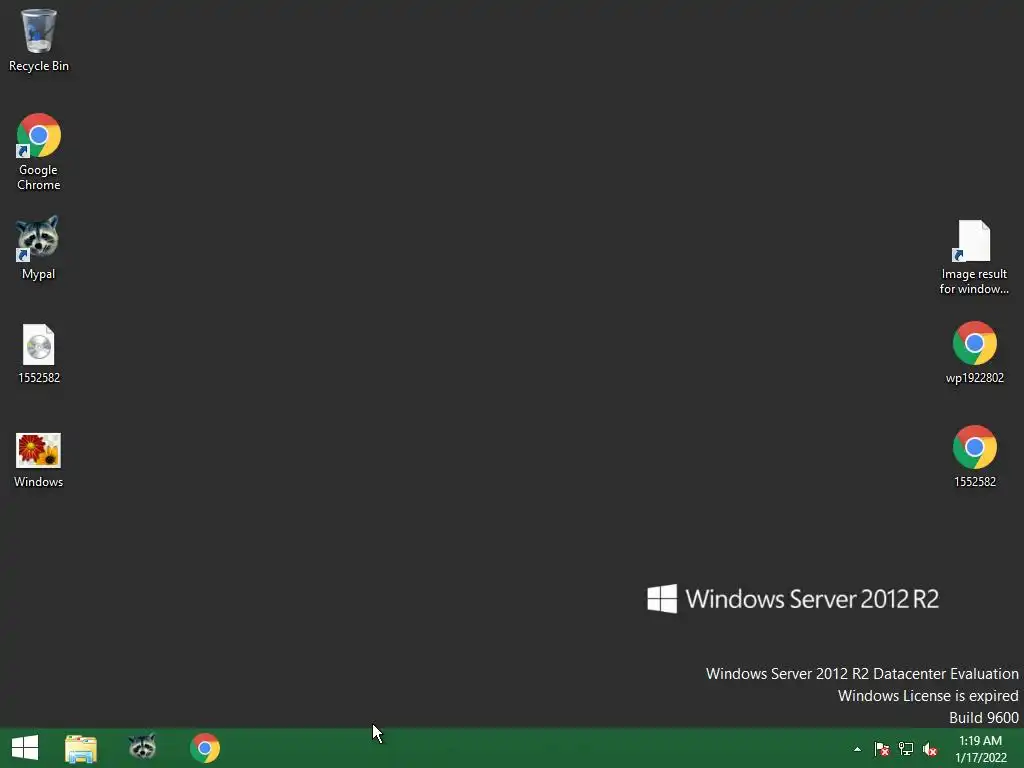Click the 'wp1922802' icon label
The image size is (1024, 768).
[x=974, y=377]
